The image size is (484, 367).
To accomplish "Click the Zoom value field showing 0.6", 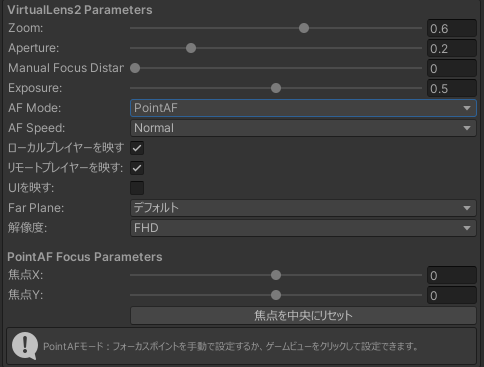I will pyautogui.click(x=452, y=28).
